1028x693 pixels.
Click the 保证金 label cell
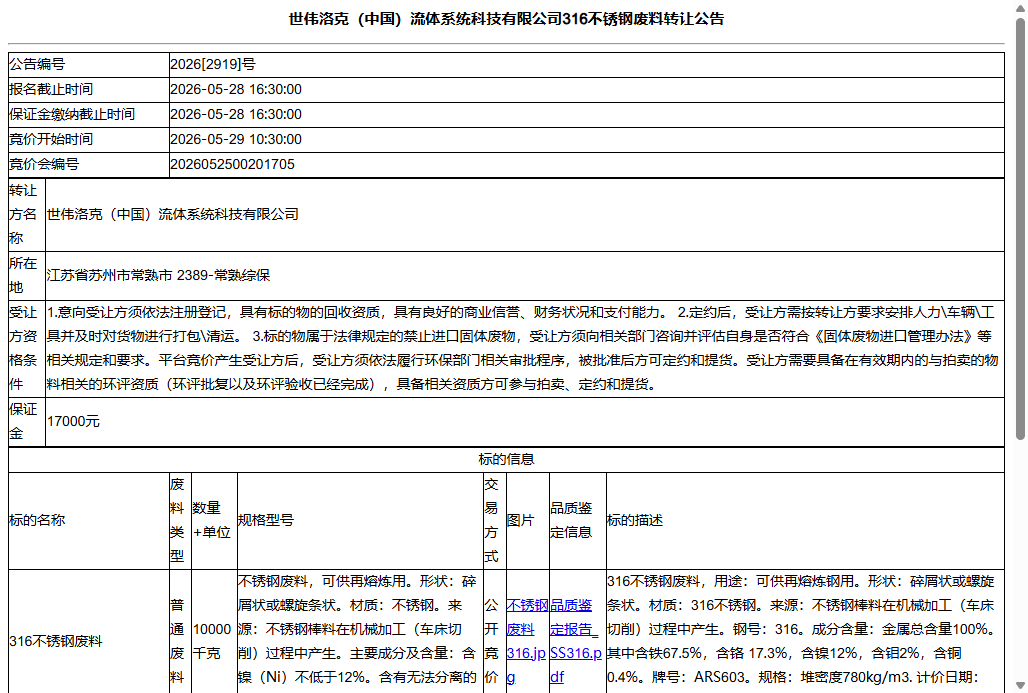pos(27,422)
